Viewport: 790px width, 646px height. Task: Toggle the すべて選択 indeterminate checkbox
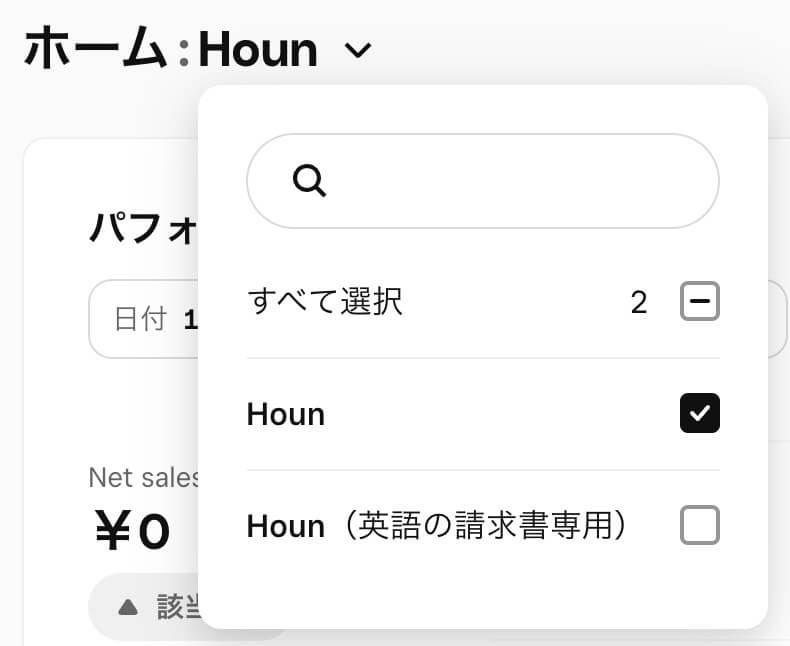point(699,301)
